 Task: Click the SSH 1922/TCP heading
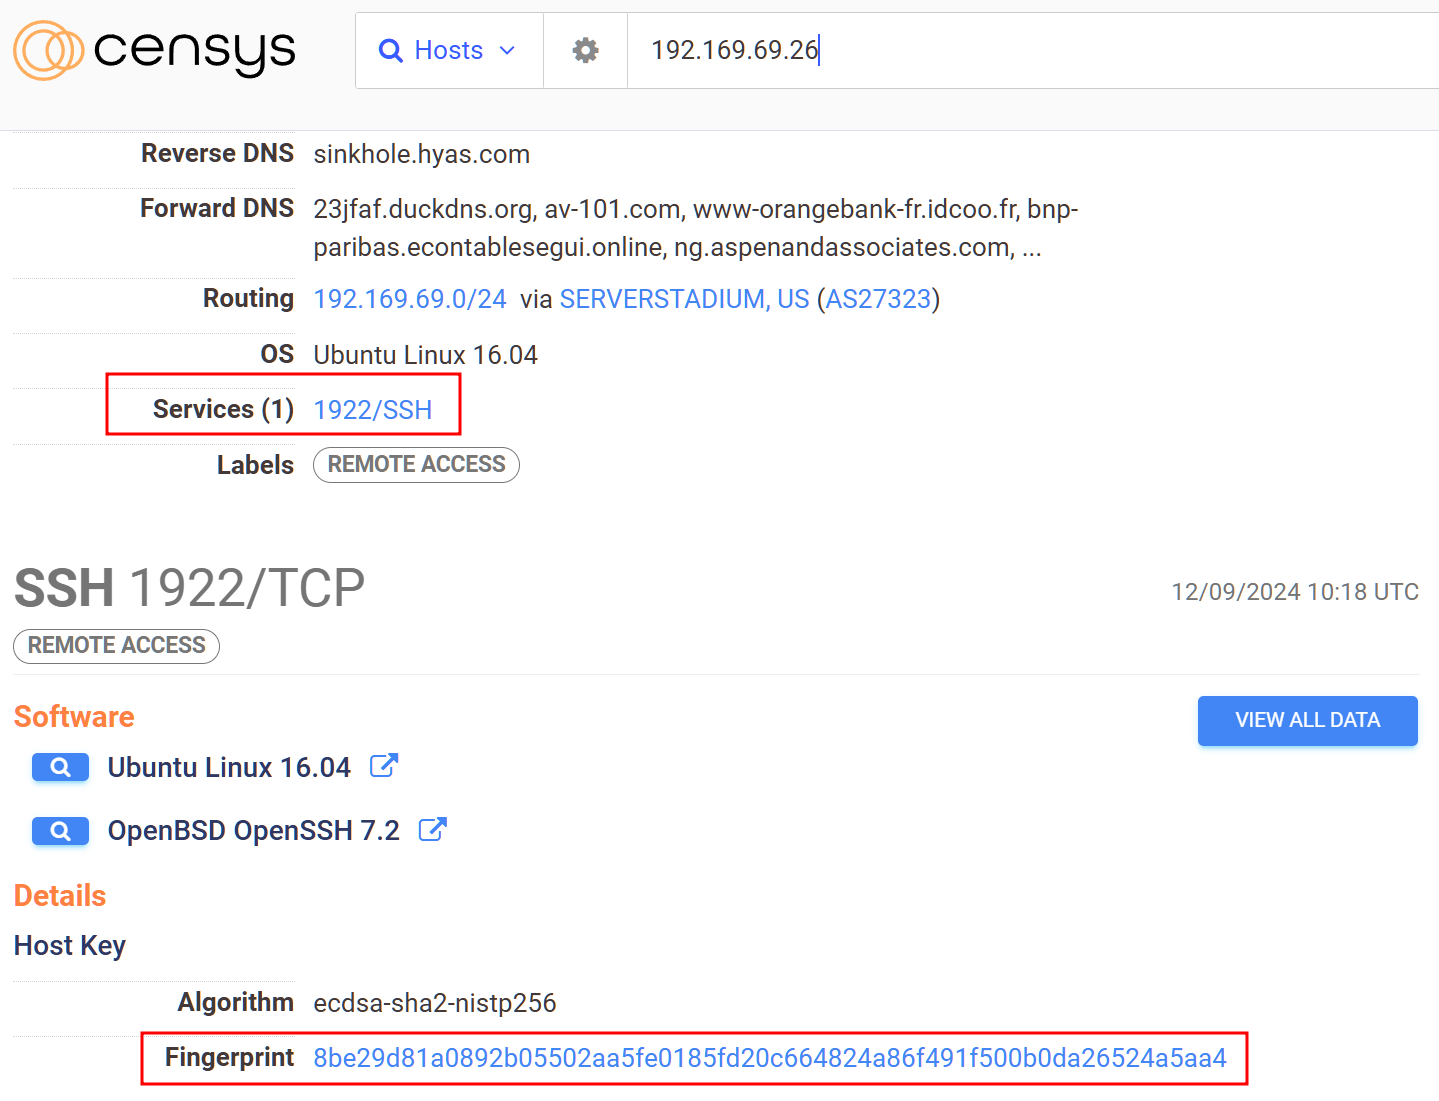coord(189,587)
